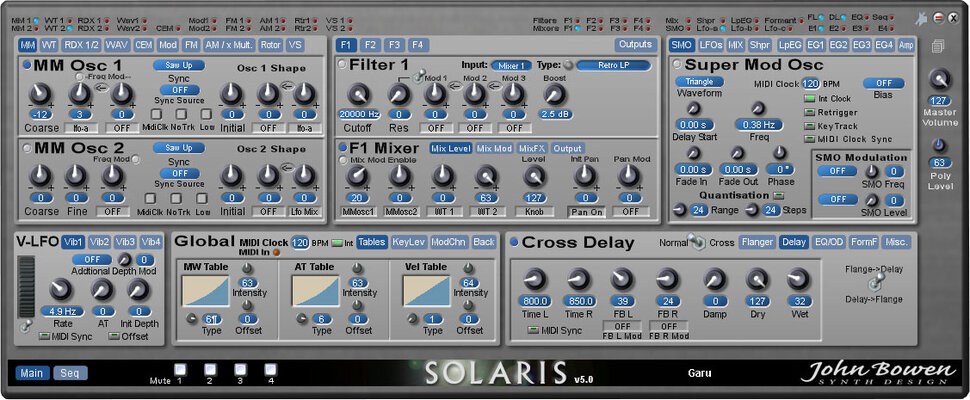Click the Master Volume knob

point(940,80)
